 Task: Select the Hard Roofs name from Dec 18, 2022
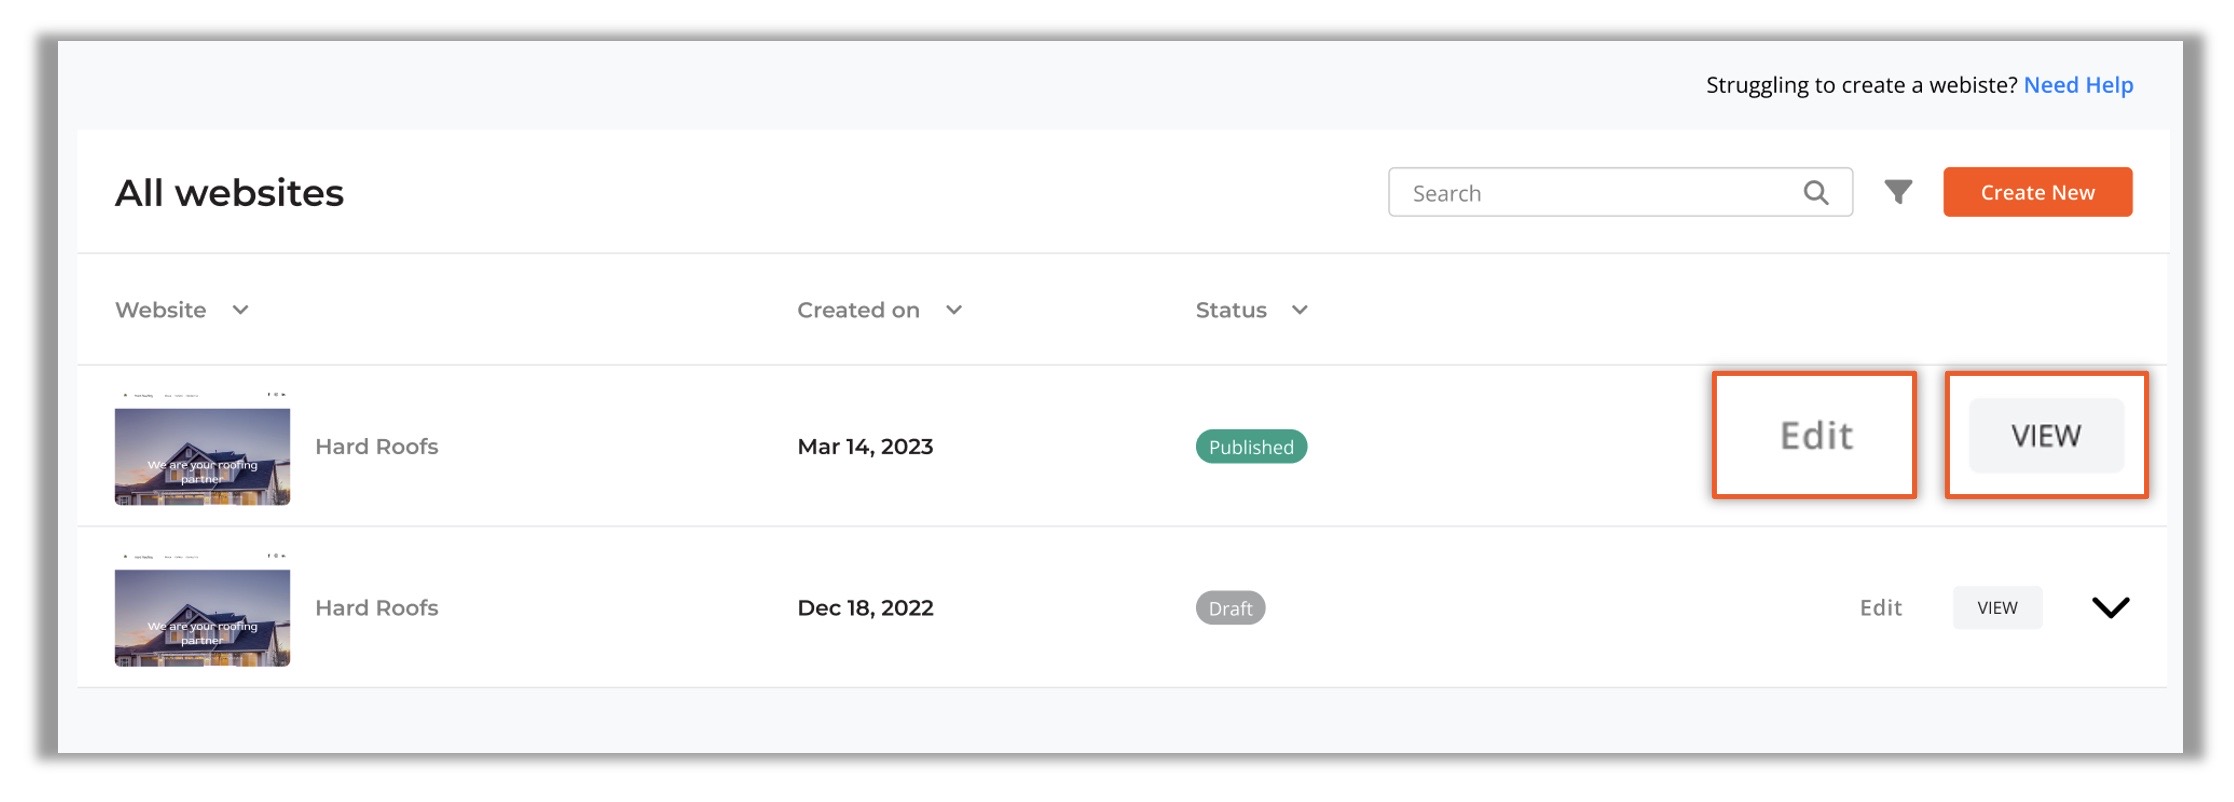[377, 608]
